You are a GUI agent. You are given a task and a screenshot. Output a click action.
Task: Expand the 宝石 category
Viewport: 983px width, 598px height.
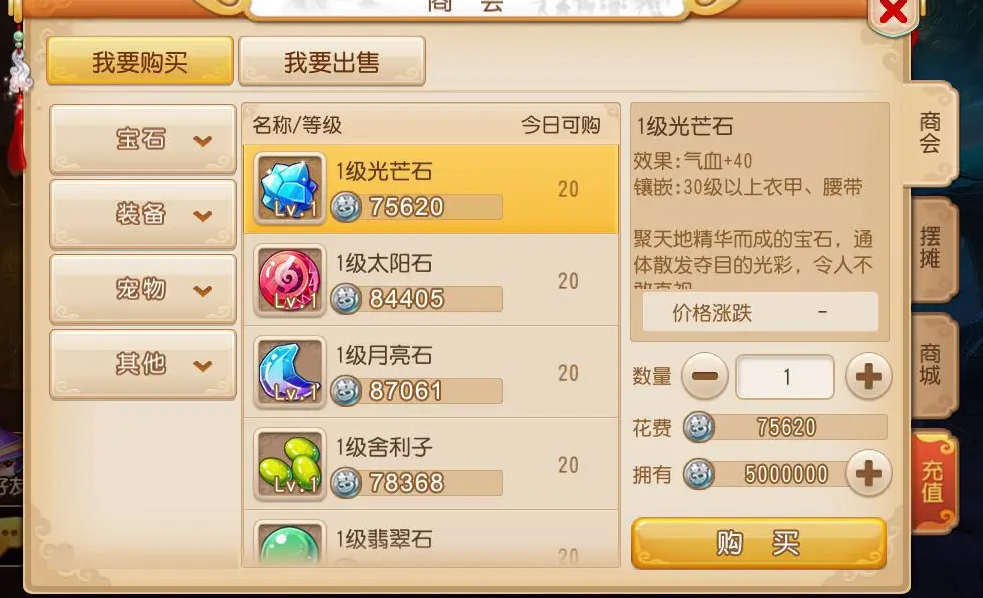143,139
